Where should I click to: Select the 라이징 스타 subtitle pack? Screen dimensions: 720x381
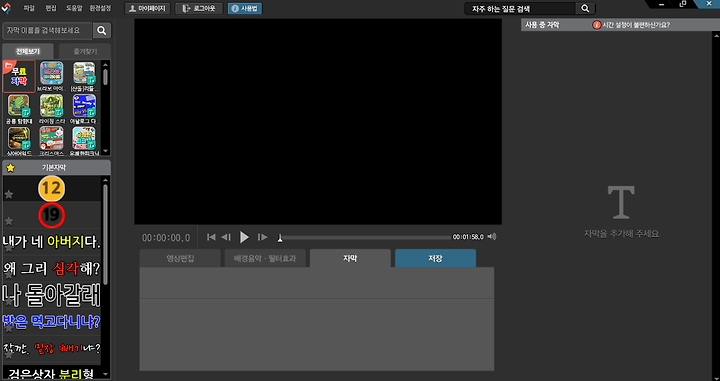coord(52,109)
